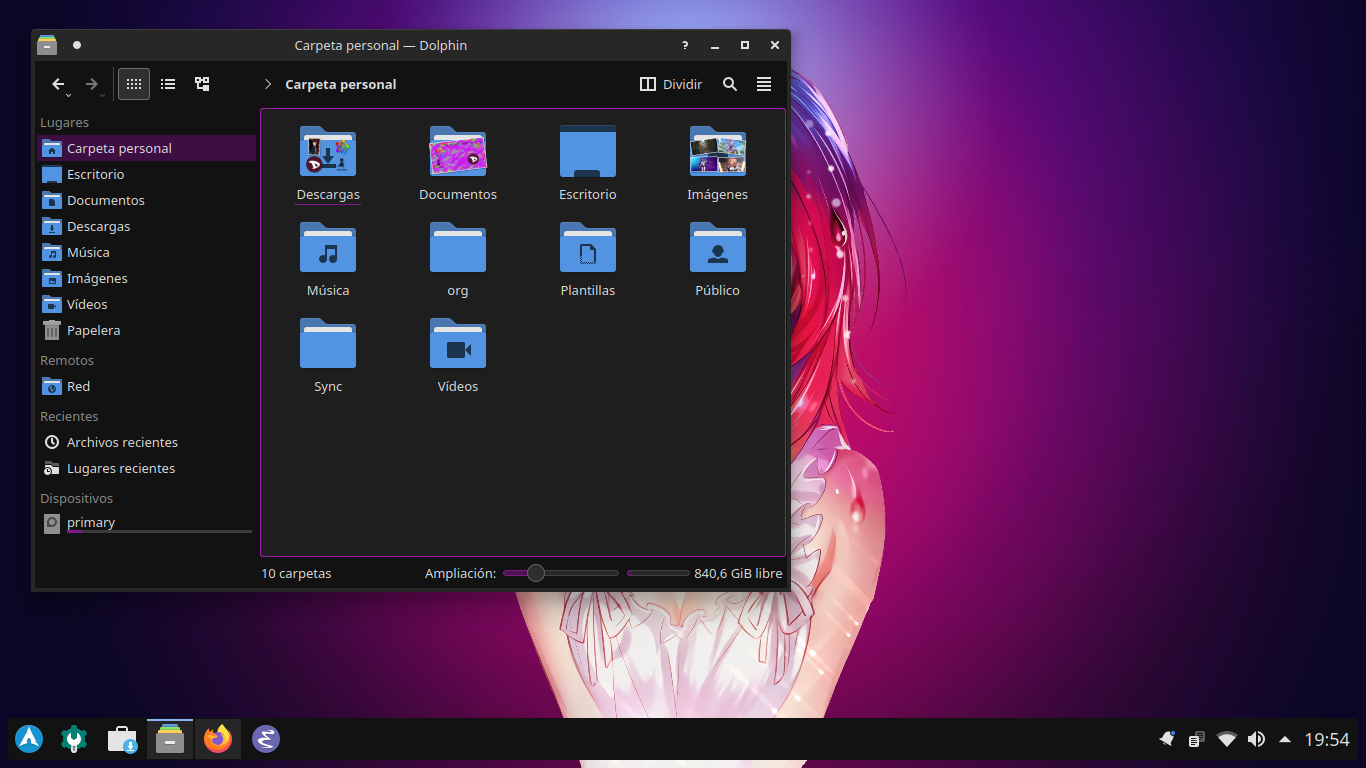Select the Vídeos folder icon

point(458,344)
